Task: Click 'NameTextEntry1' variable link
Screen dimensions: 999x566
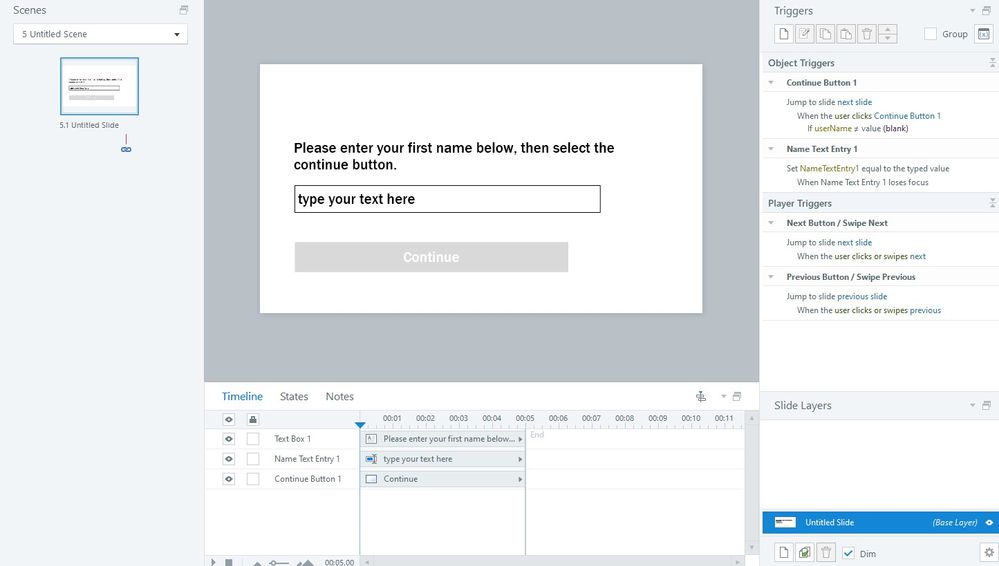Action: tap(829, 169)
